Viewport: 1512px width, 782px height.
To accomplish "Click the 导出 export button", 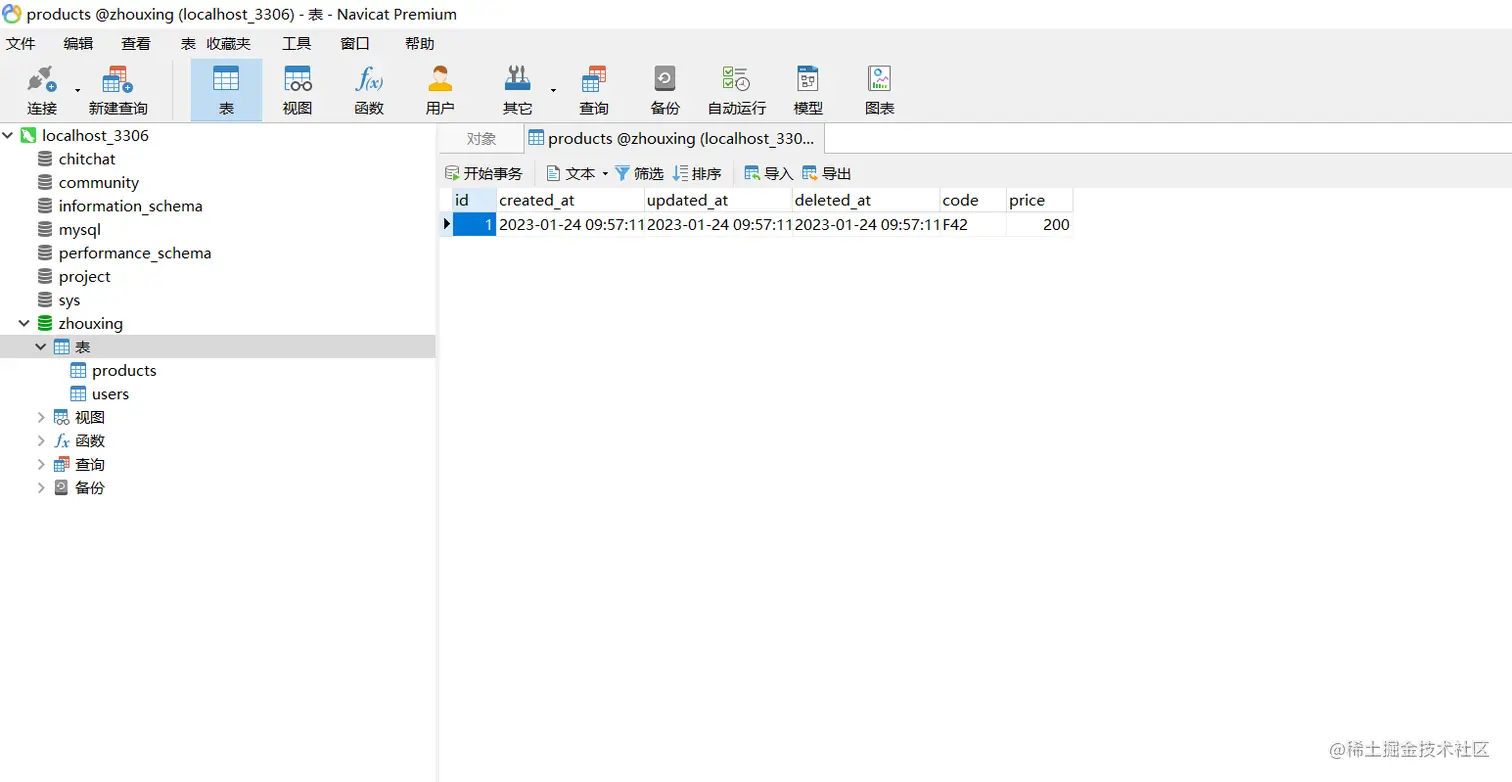I will (827, 174).
